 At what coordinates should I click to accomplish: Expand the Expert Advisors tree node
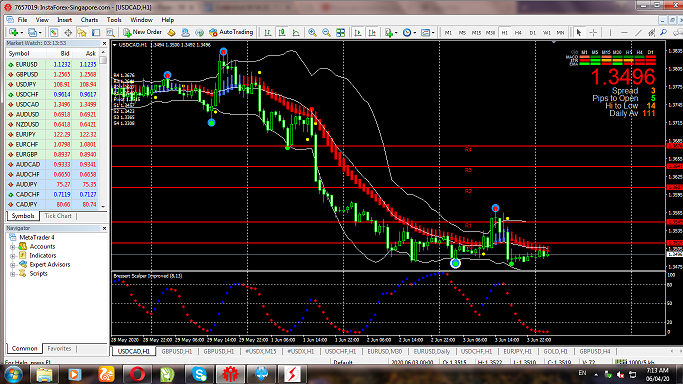tap(13, 265)
